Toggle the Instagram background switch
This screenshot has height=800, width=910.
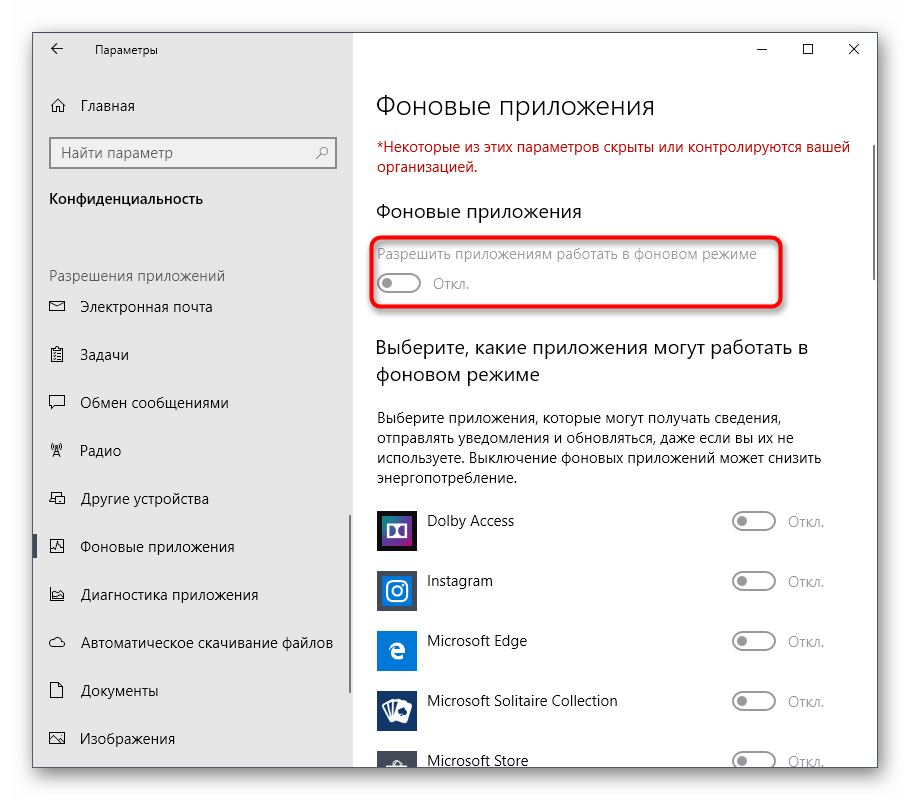(754, 581)
